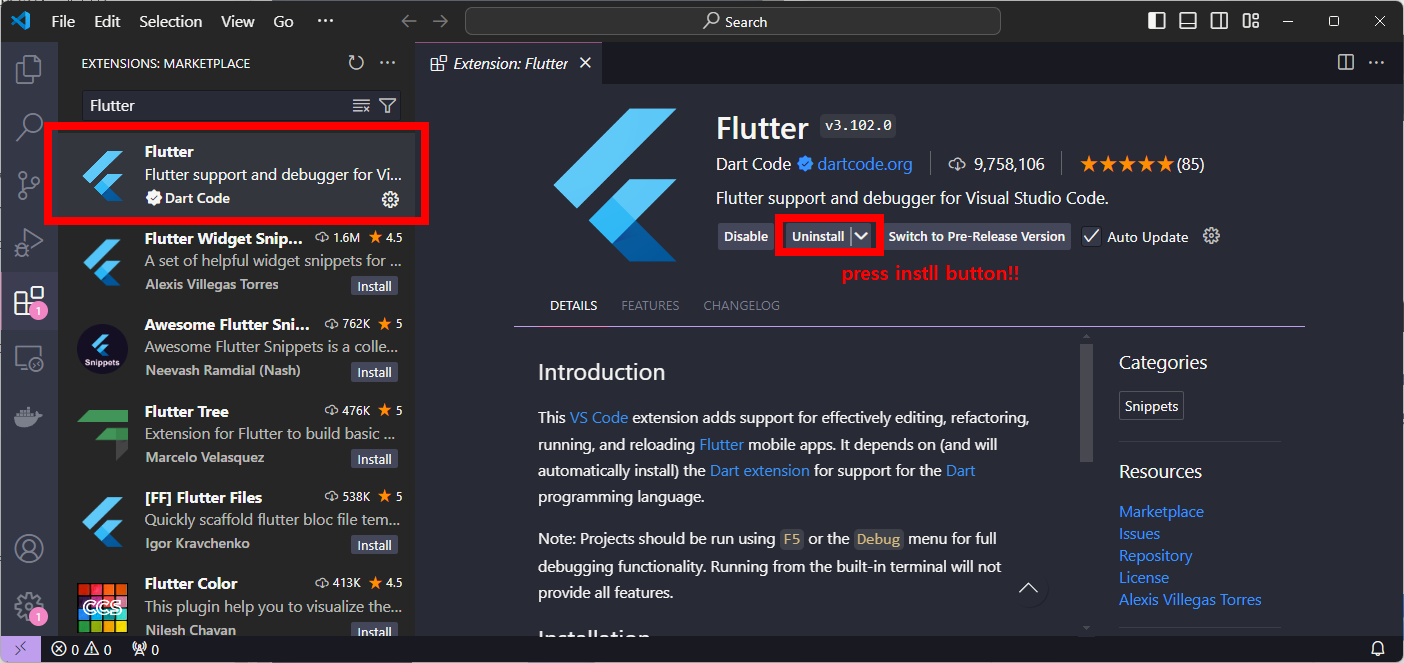
Task: Customize layout from title bar icon
Action: pyautogui.click(x=1251, y=21)
